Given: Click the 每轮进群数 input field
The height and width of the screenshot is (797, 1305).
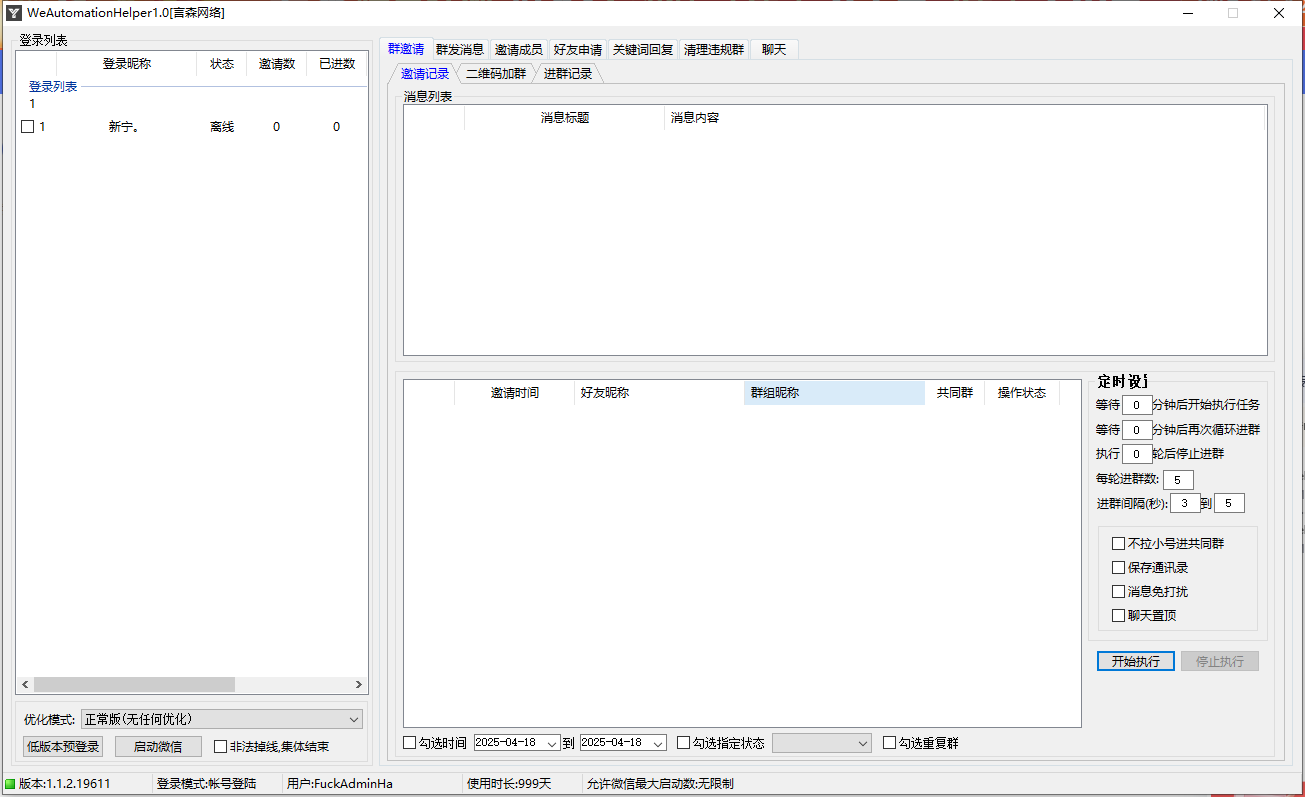Looking at the screenshot, I should [x=1178, y=480].
